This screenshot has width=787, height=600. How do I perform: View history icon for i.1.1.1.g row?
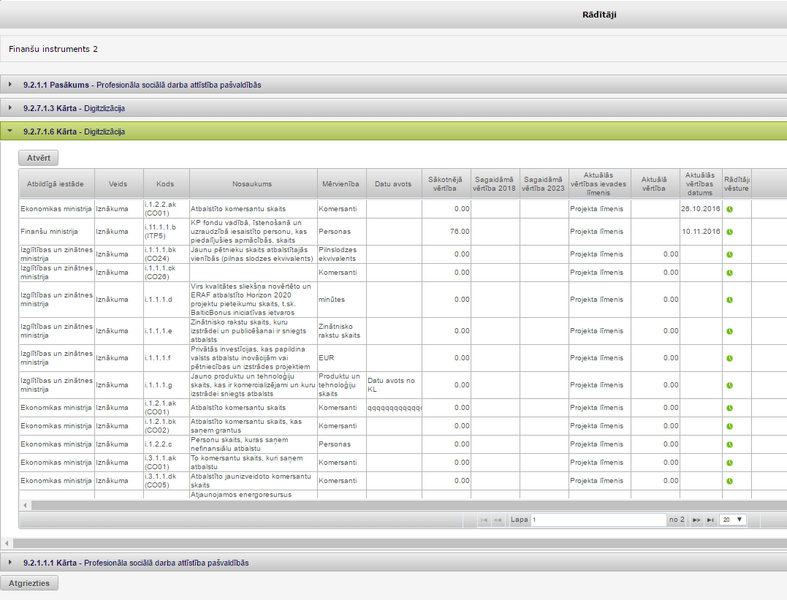pos(729,386)
